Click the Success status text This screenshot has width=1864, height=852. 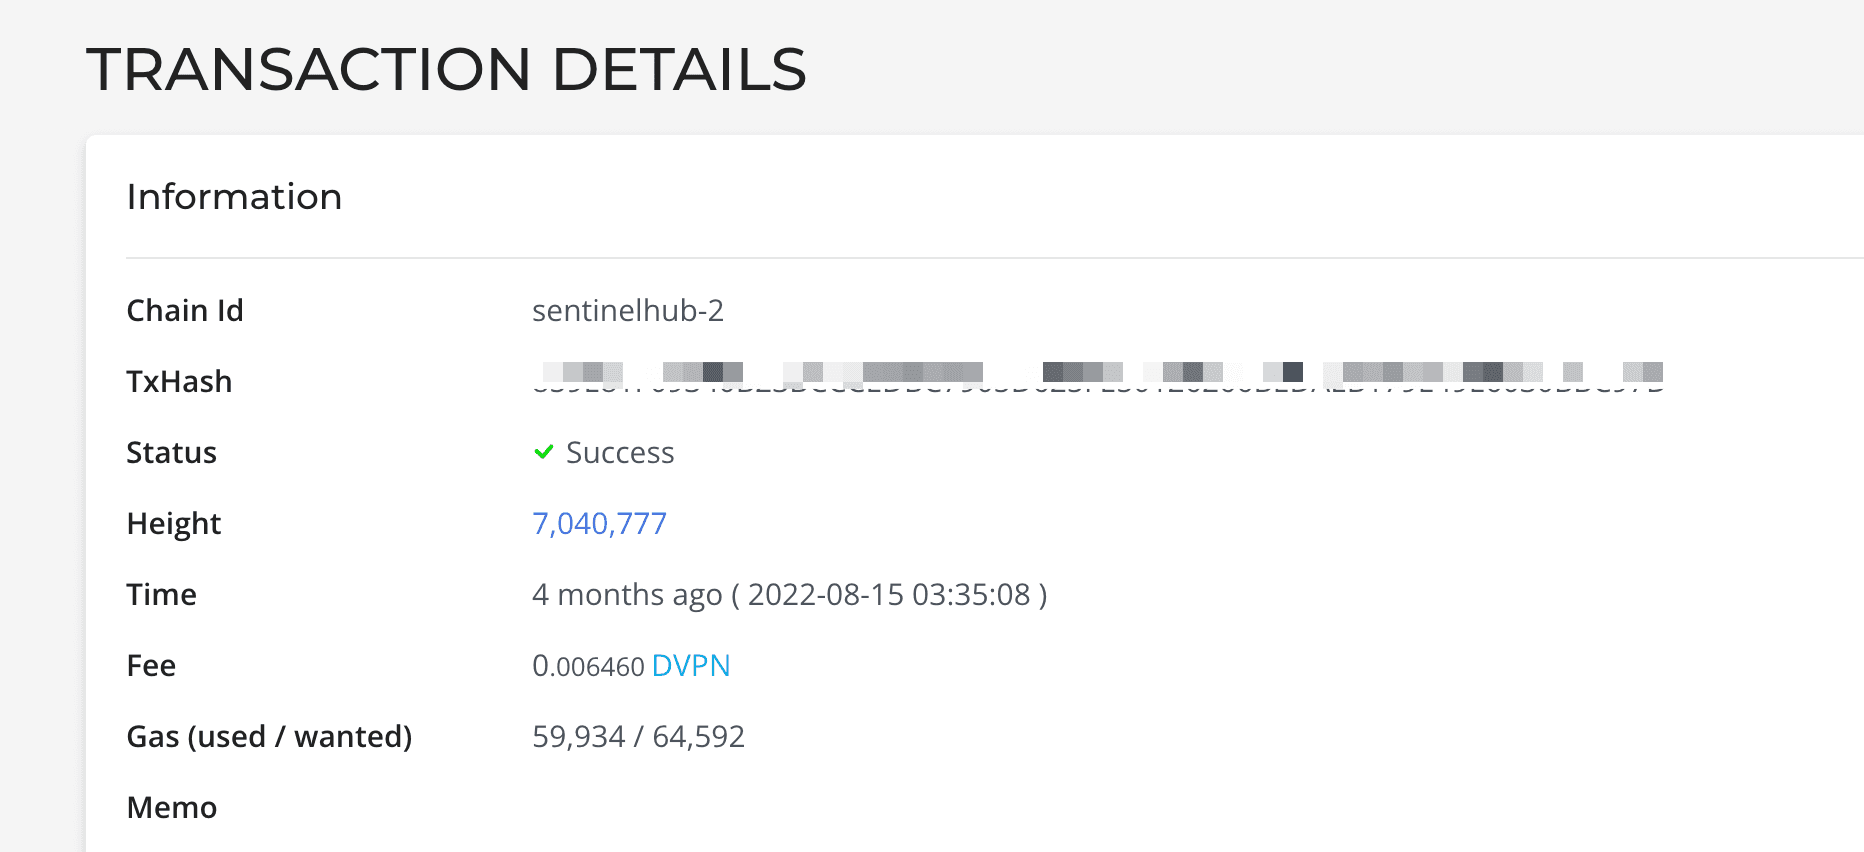(x=620, y=453)
